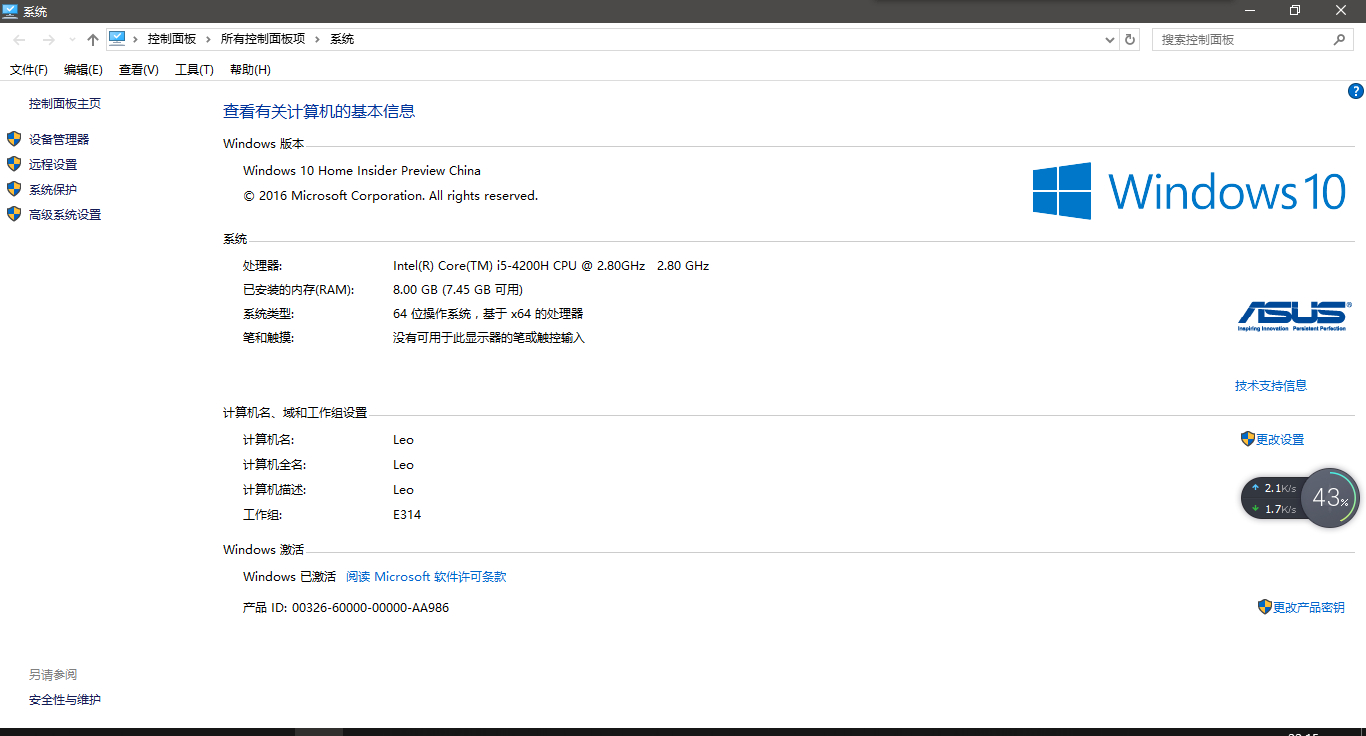Viewport: 1366px width, 736px height.
Task: Select the processor text Intel(R) Core(TM) i5-4200H
Action: point(551,266)
